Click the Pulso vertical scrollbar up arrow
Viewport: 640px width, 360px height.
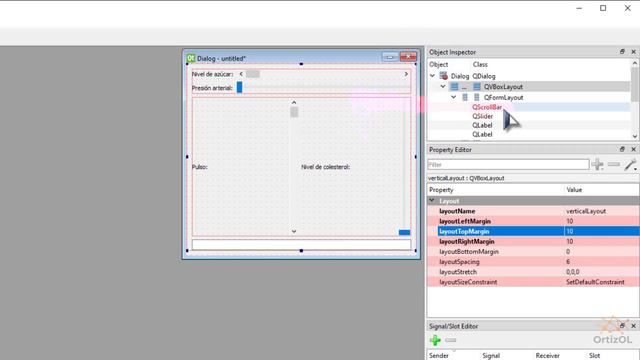tap(294, 102)
